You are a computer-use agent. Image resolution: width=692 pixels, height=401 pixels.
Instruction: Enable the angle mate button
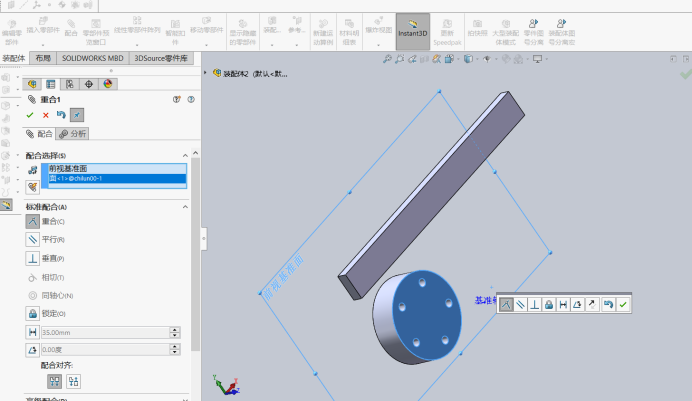[x=32, y=350]
